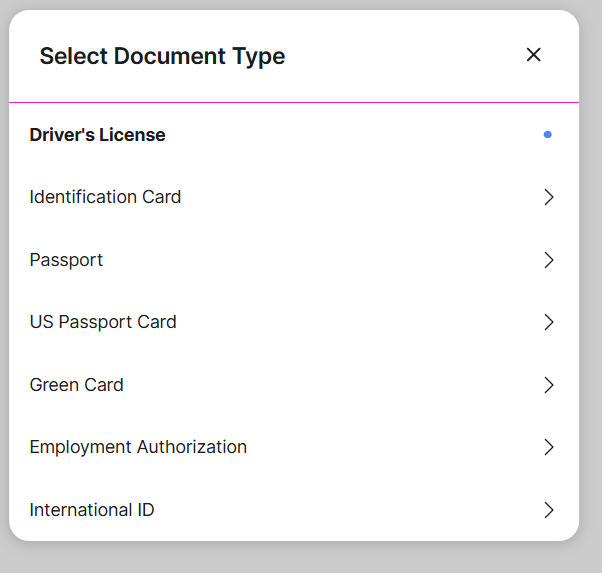Viewport: 602px width, 573px height.
Task: Close the Select Document Type dialog
Action: tap(533, 55)
